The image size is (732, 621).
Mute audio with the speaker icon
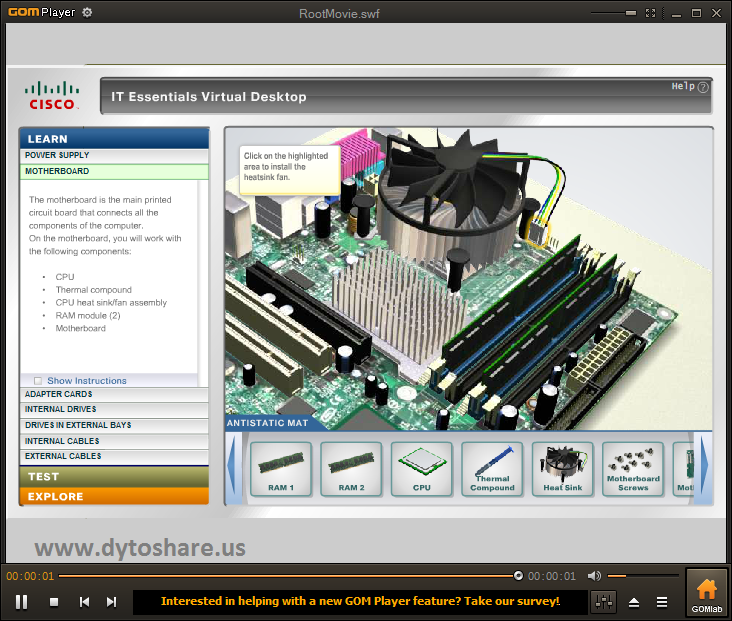click(594, 576)
